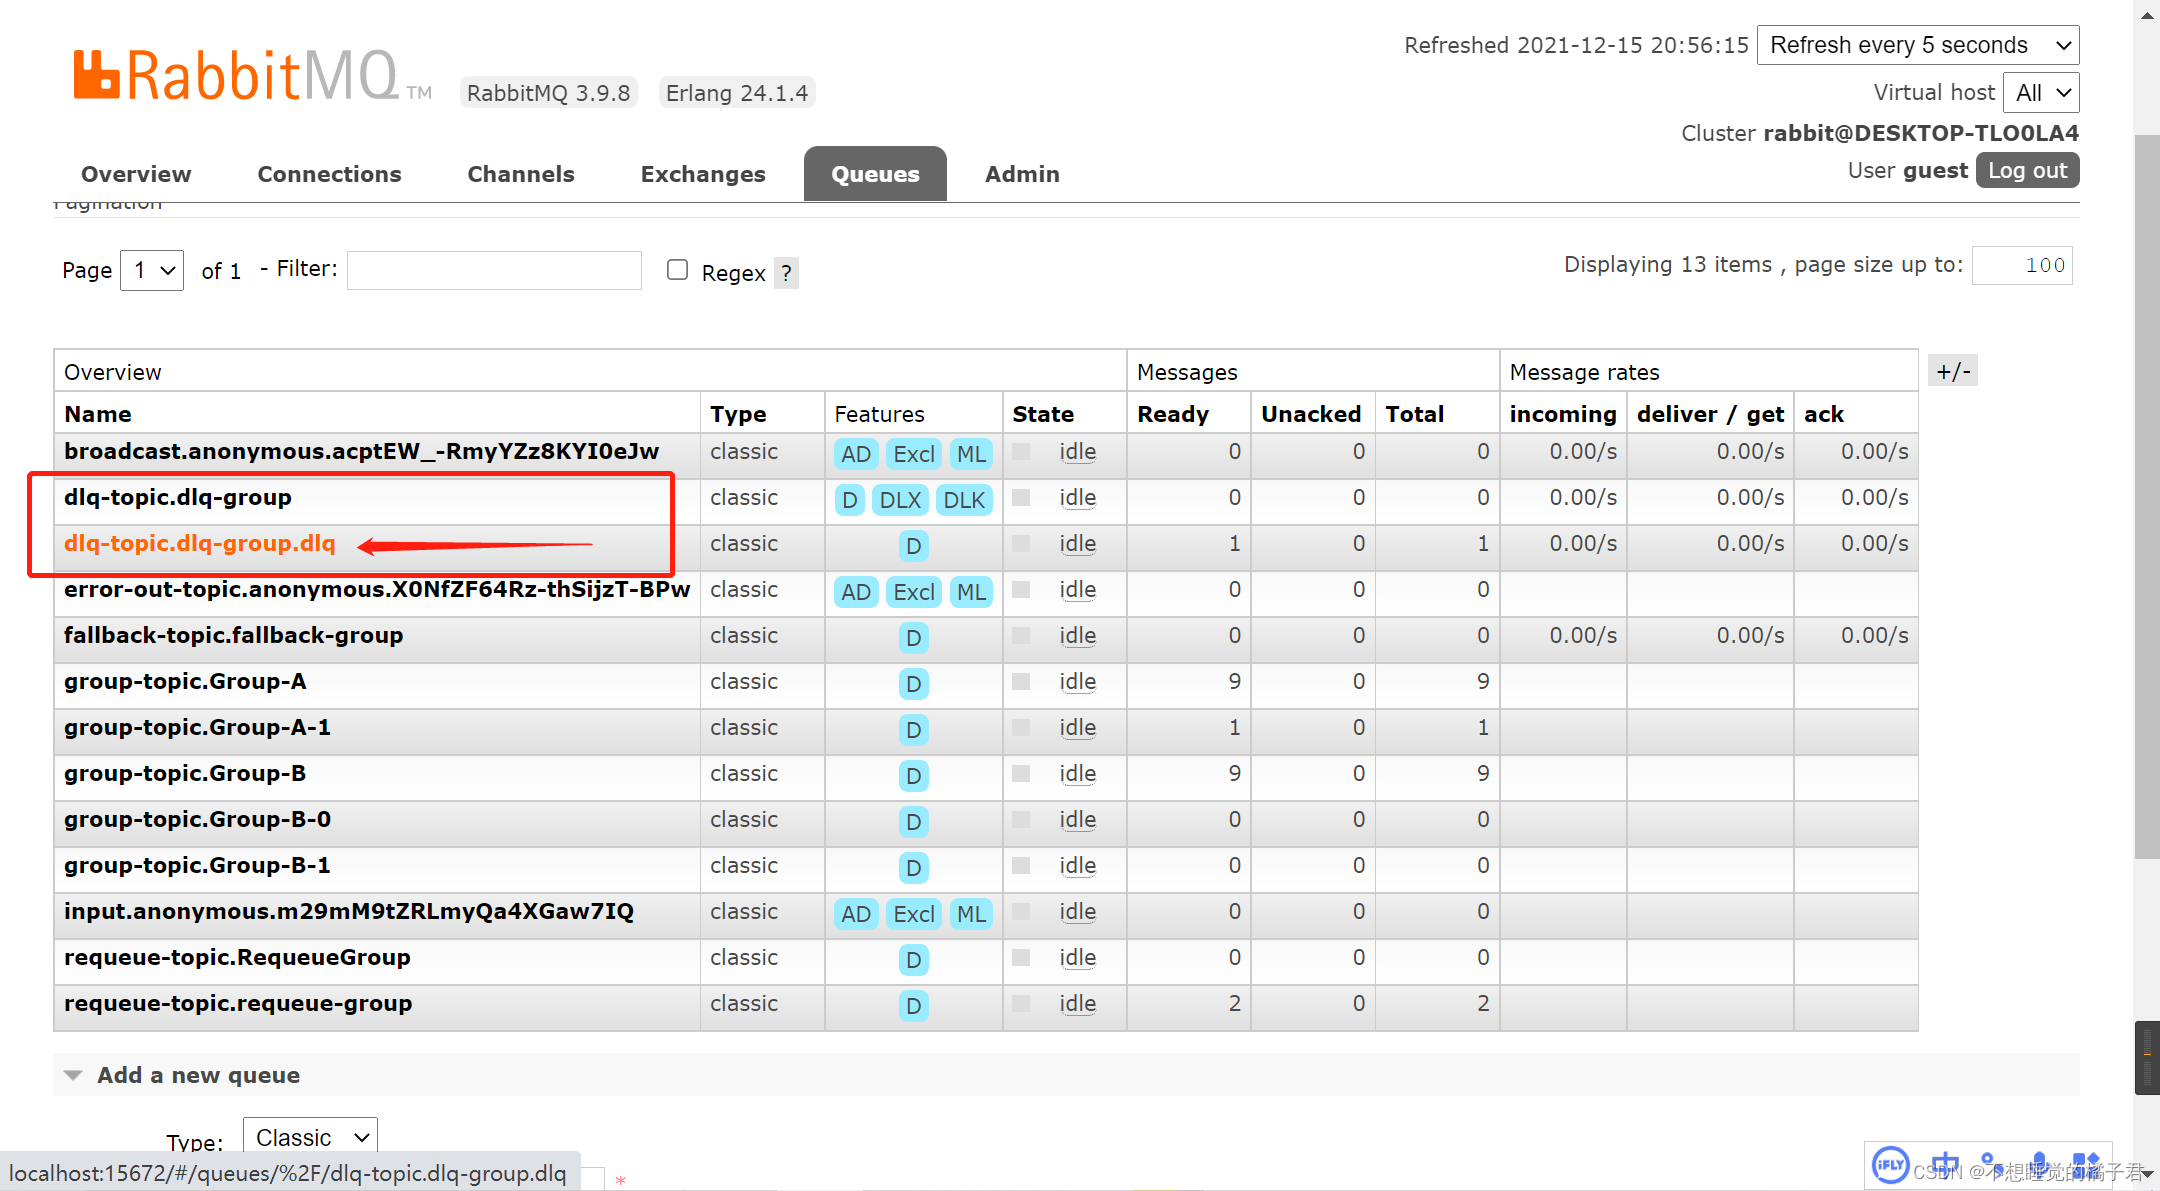Toggle table columns with +/- button
The height and width of the screenshot is (1191, 2160).
point(1952,372)
